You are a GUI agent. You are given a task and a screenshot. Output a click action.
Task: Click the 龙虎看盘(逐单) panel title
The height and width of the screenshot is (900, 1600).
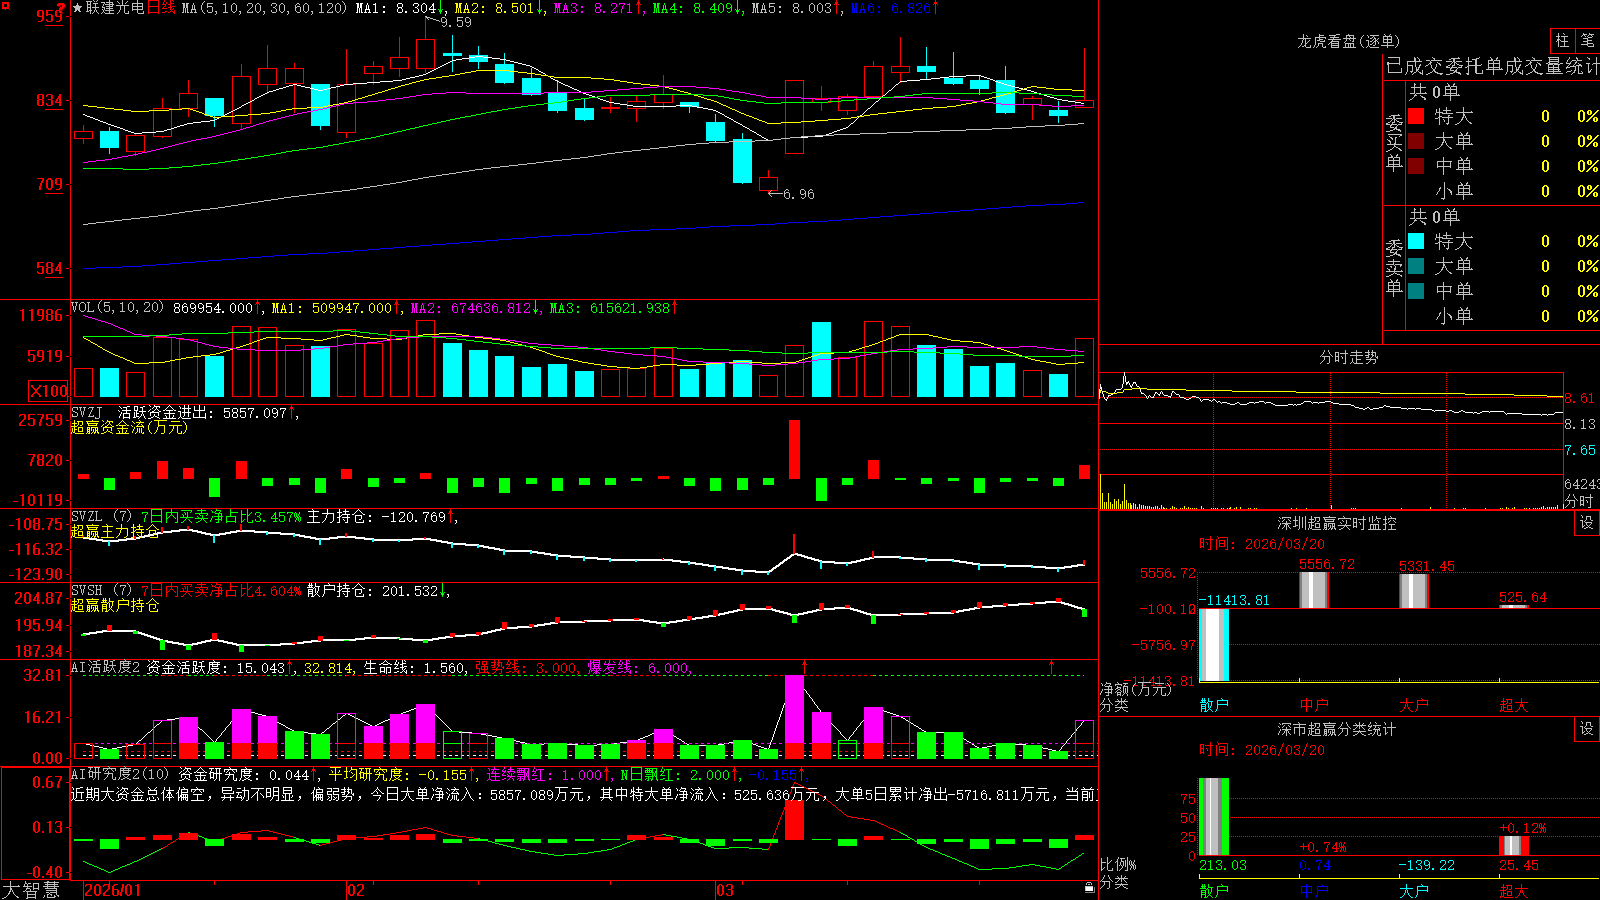(1349, 41)
